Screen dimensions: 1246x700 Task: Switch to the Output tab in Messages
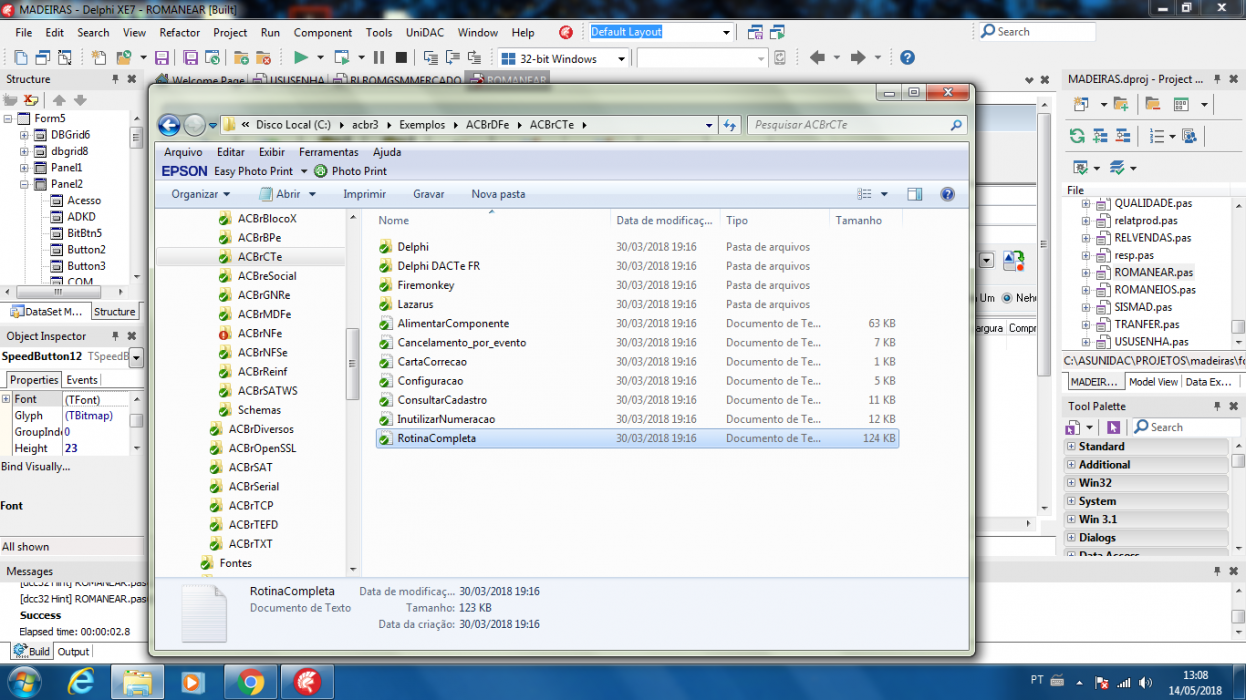click(73, 651)
